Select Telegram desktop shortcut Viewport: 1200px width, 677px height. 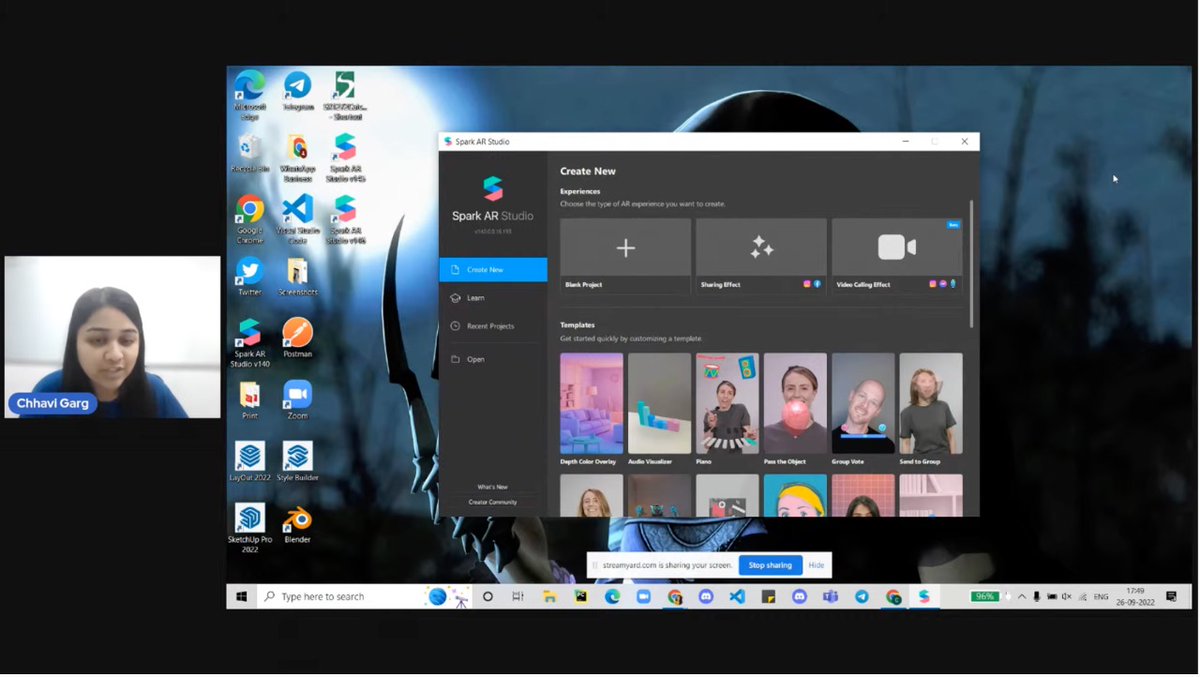pyautogui.click(x=297, y=91)
